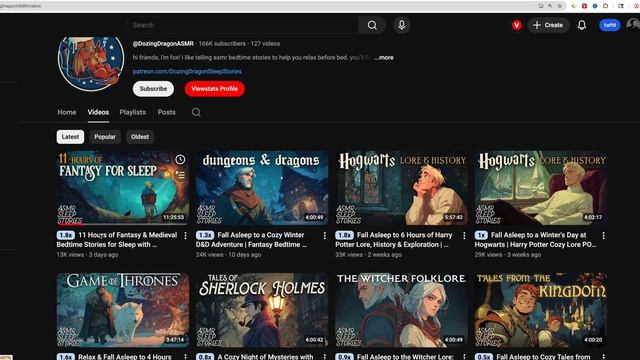The width and height of the screenshot is (640, 360).
Task: Sort videos by Oldest
Action: [140, 137]
